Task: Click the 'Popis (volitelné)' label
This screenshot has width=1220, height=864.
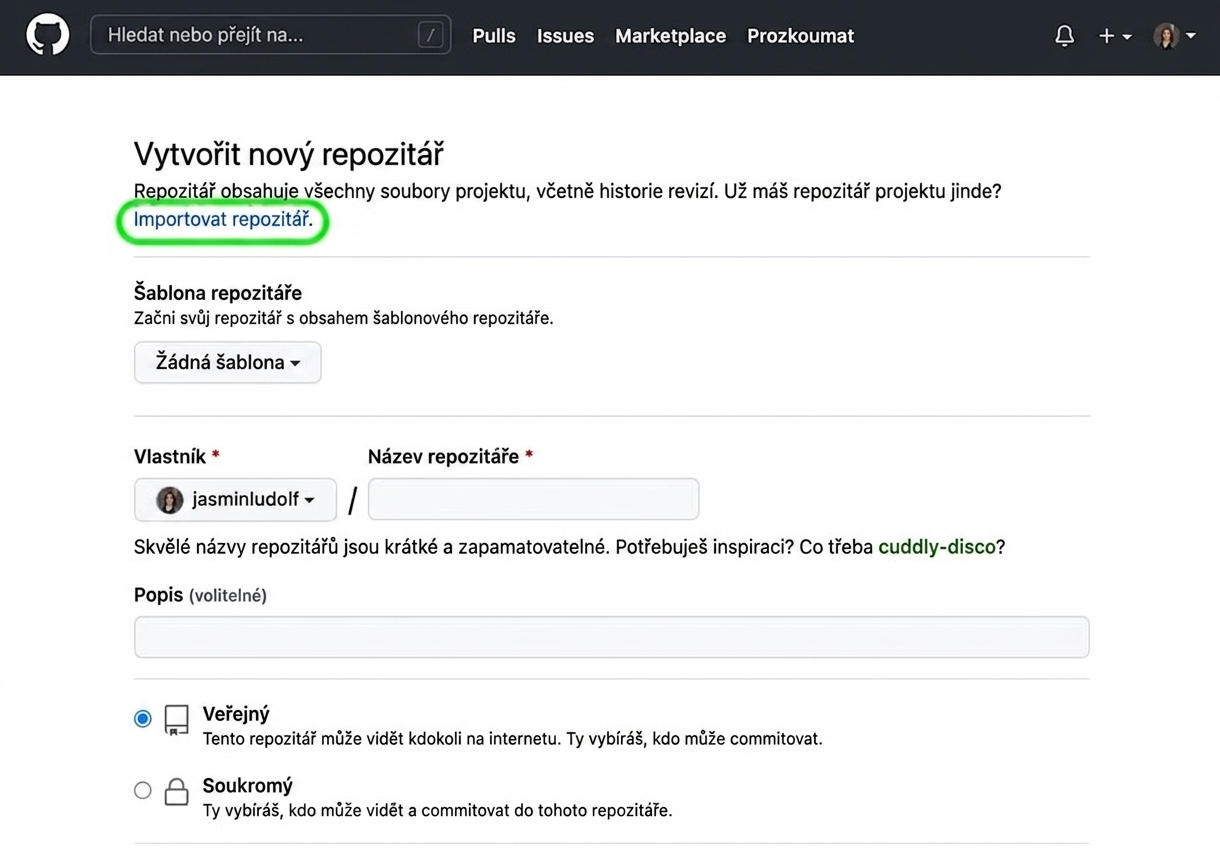Action: (x=200, y=595)
